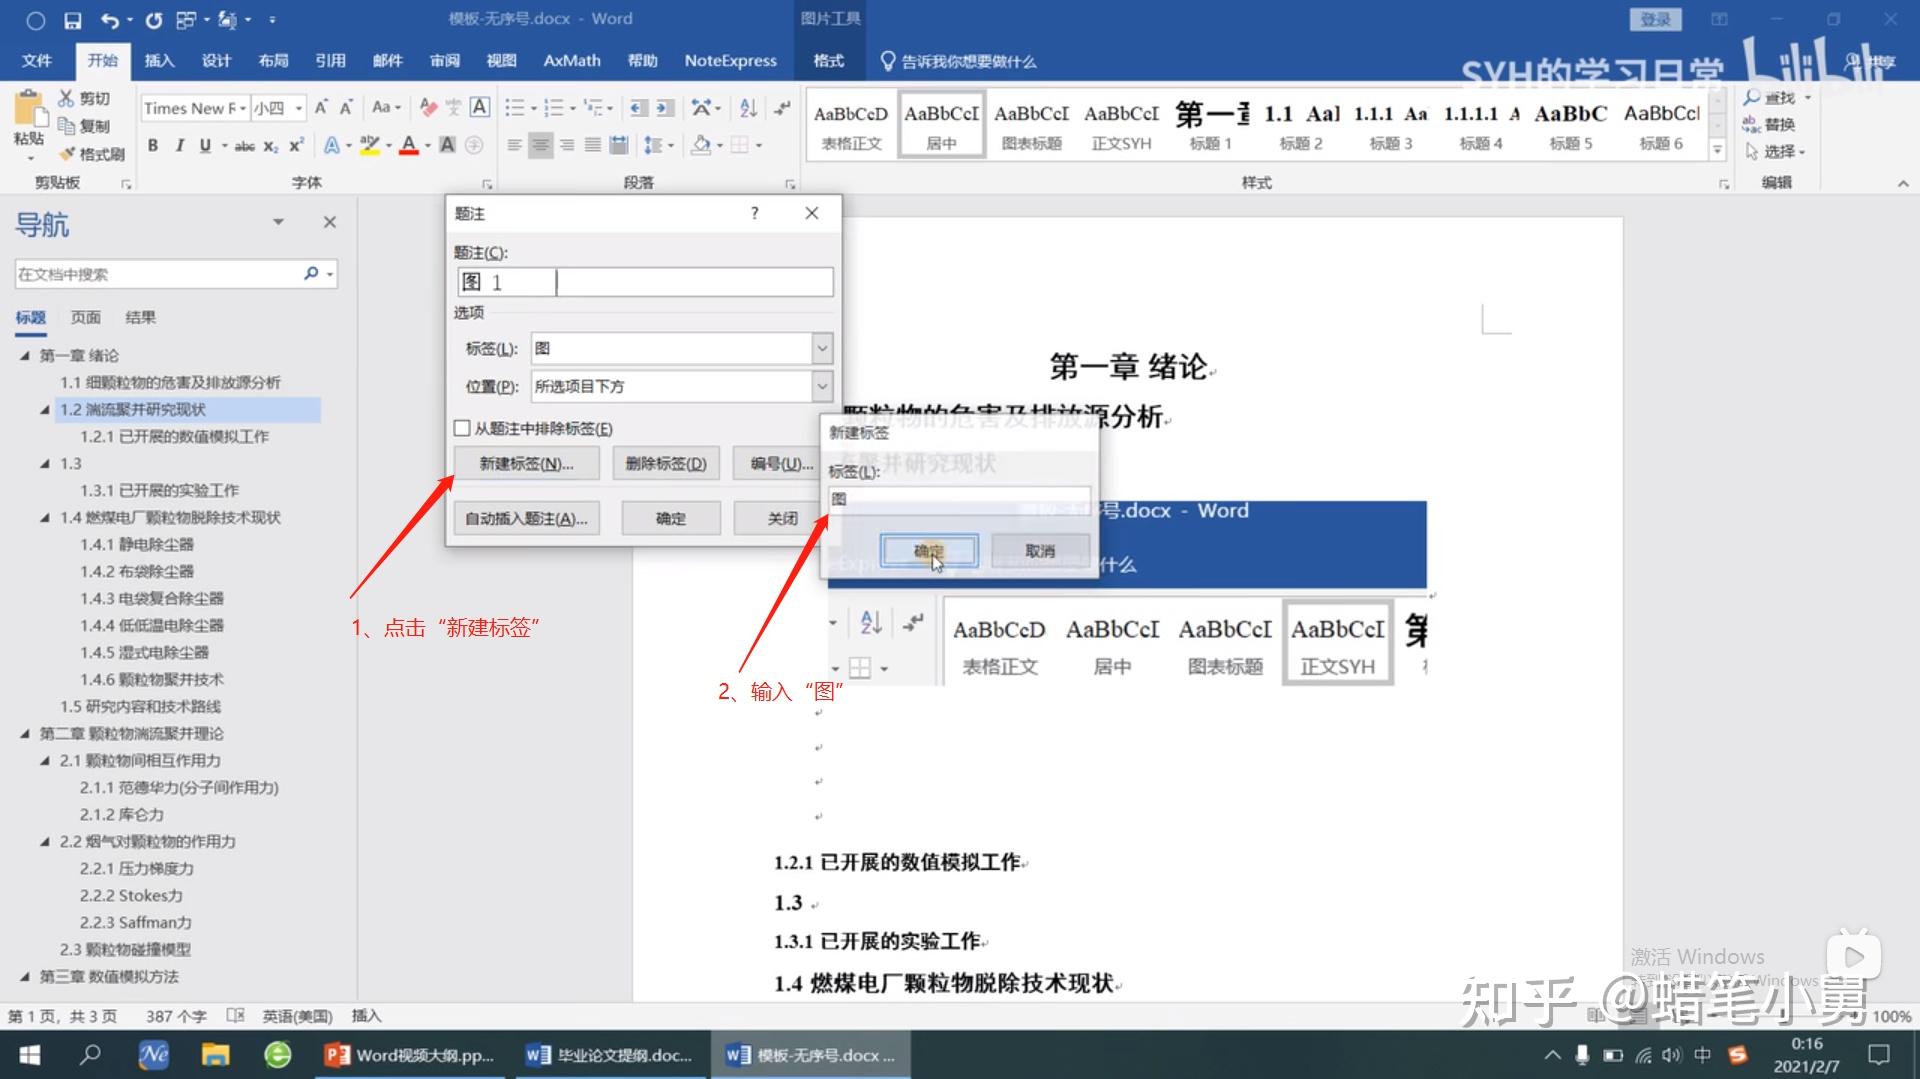
Task: Apply the 标题 1 style from gallery
Action: point(1211,125)
